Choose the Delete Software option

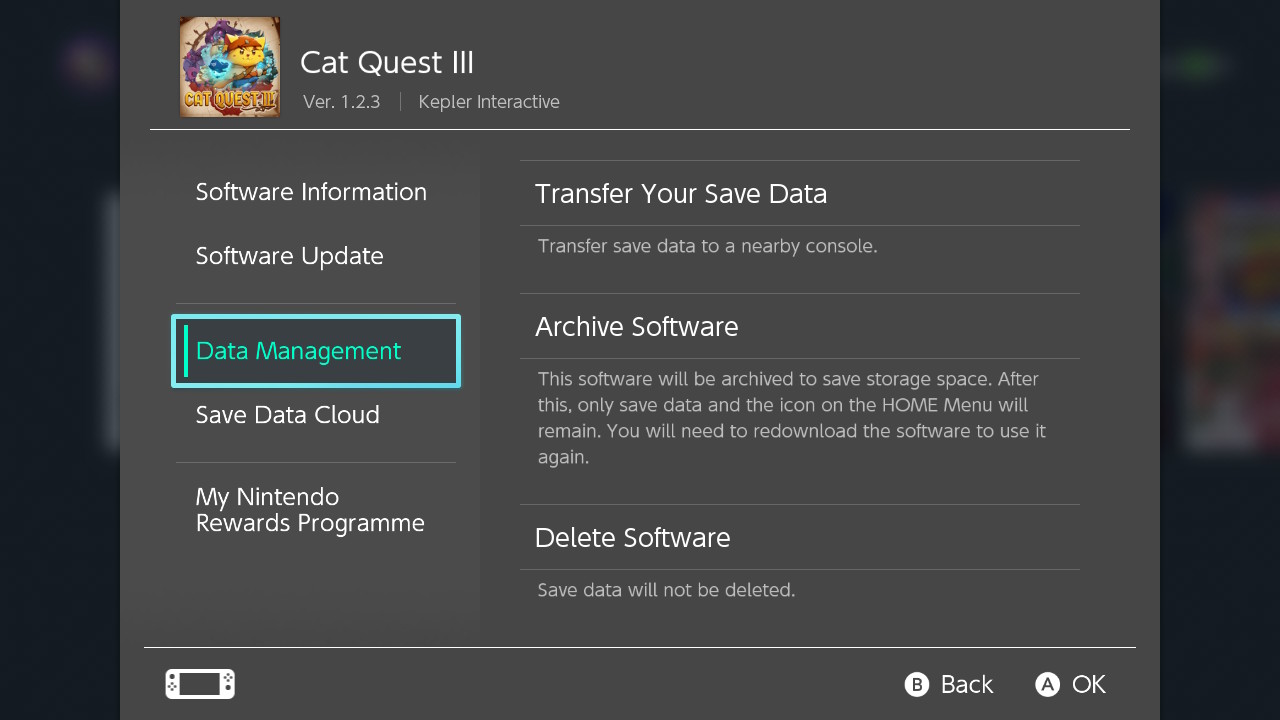tap(800, 538)
